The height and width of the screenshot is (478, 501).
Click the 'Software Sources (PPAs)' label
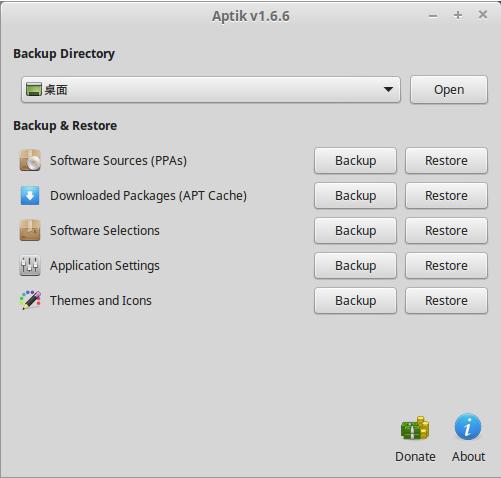coord(118,161)
